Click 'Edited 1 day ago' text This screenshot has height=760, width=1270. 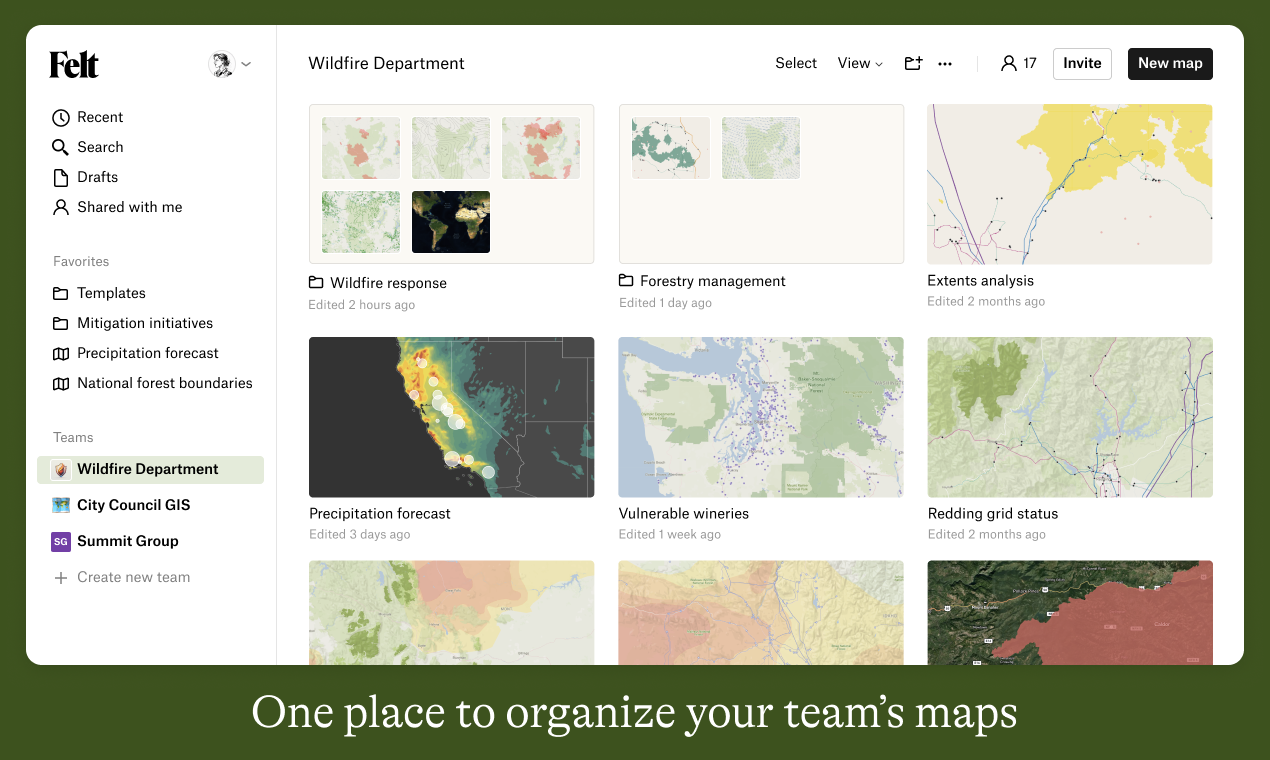pyautogui.click(x=665, y=303)
